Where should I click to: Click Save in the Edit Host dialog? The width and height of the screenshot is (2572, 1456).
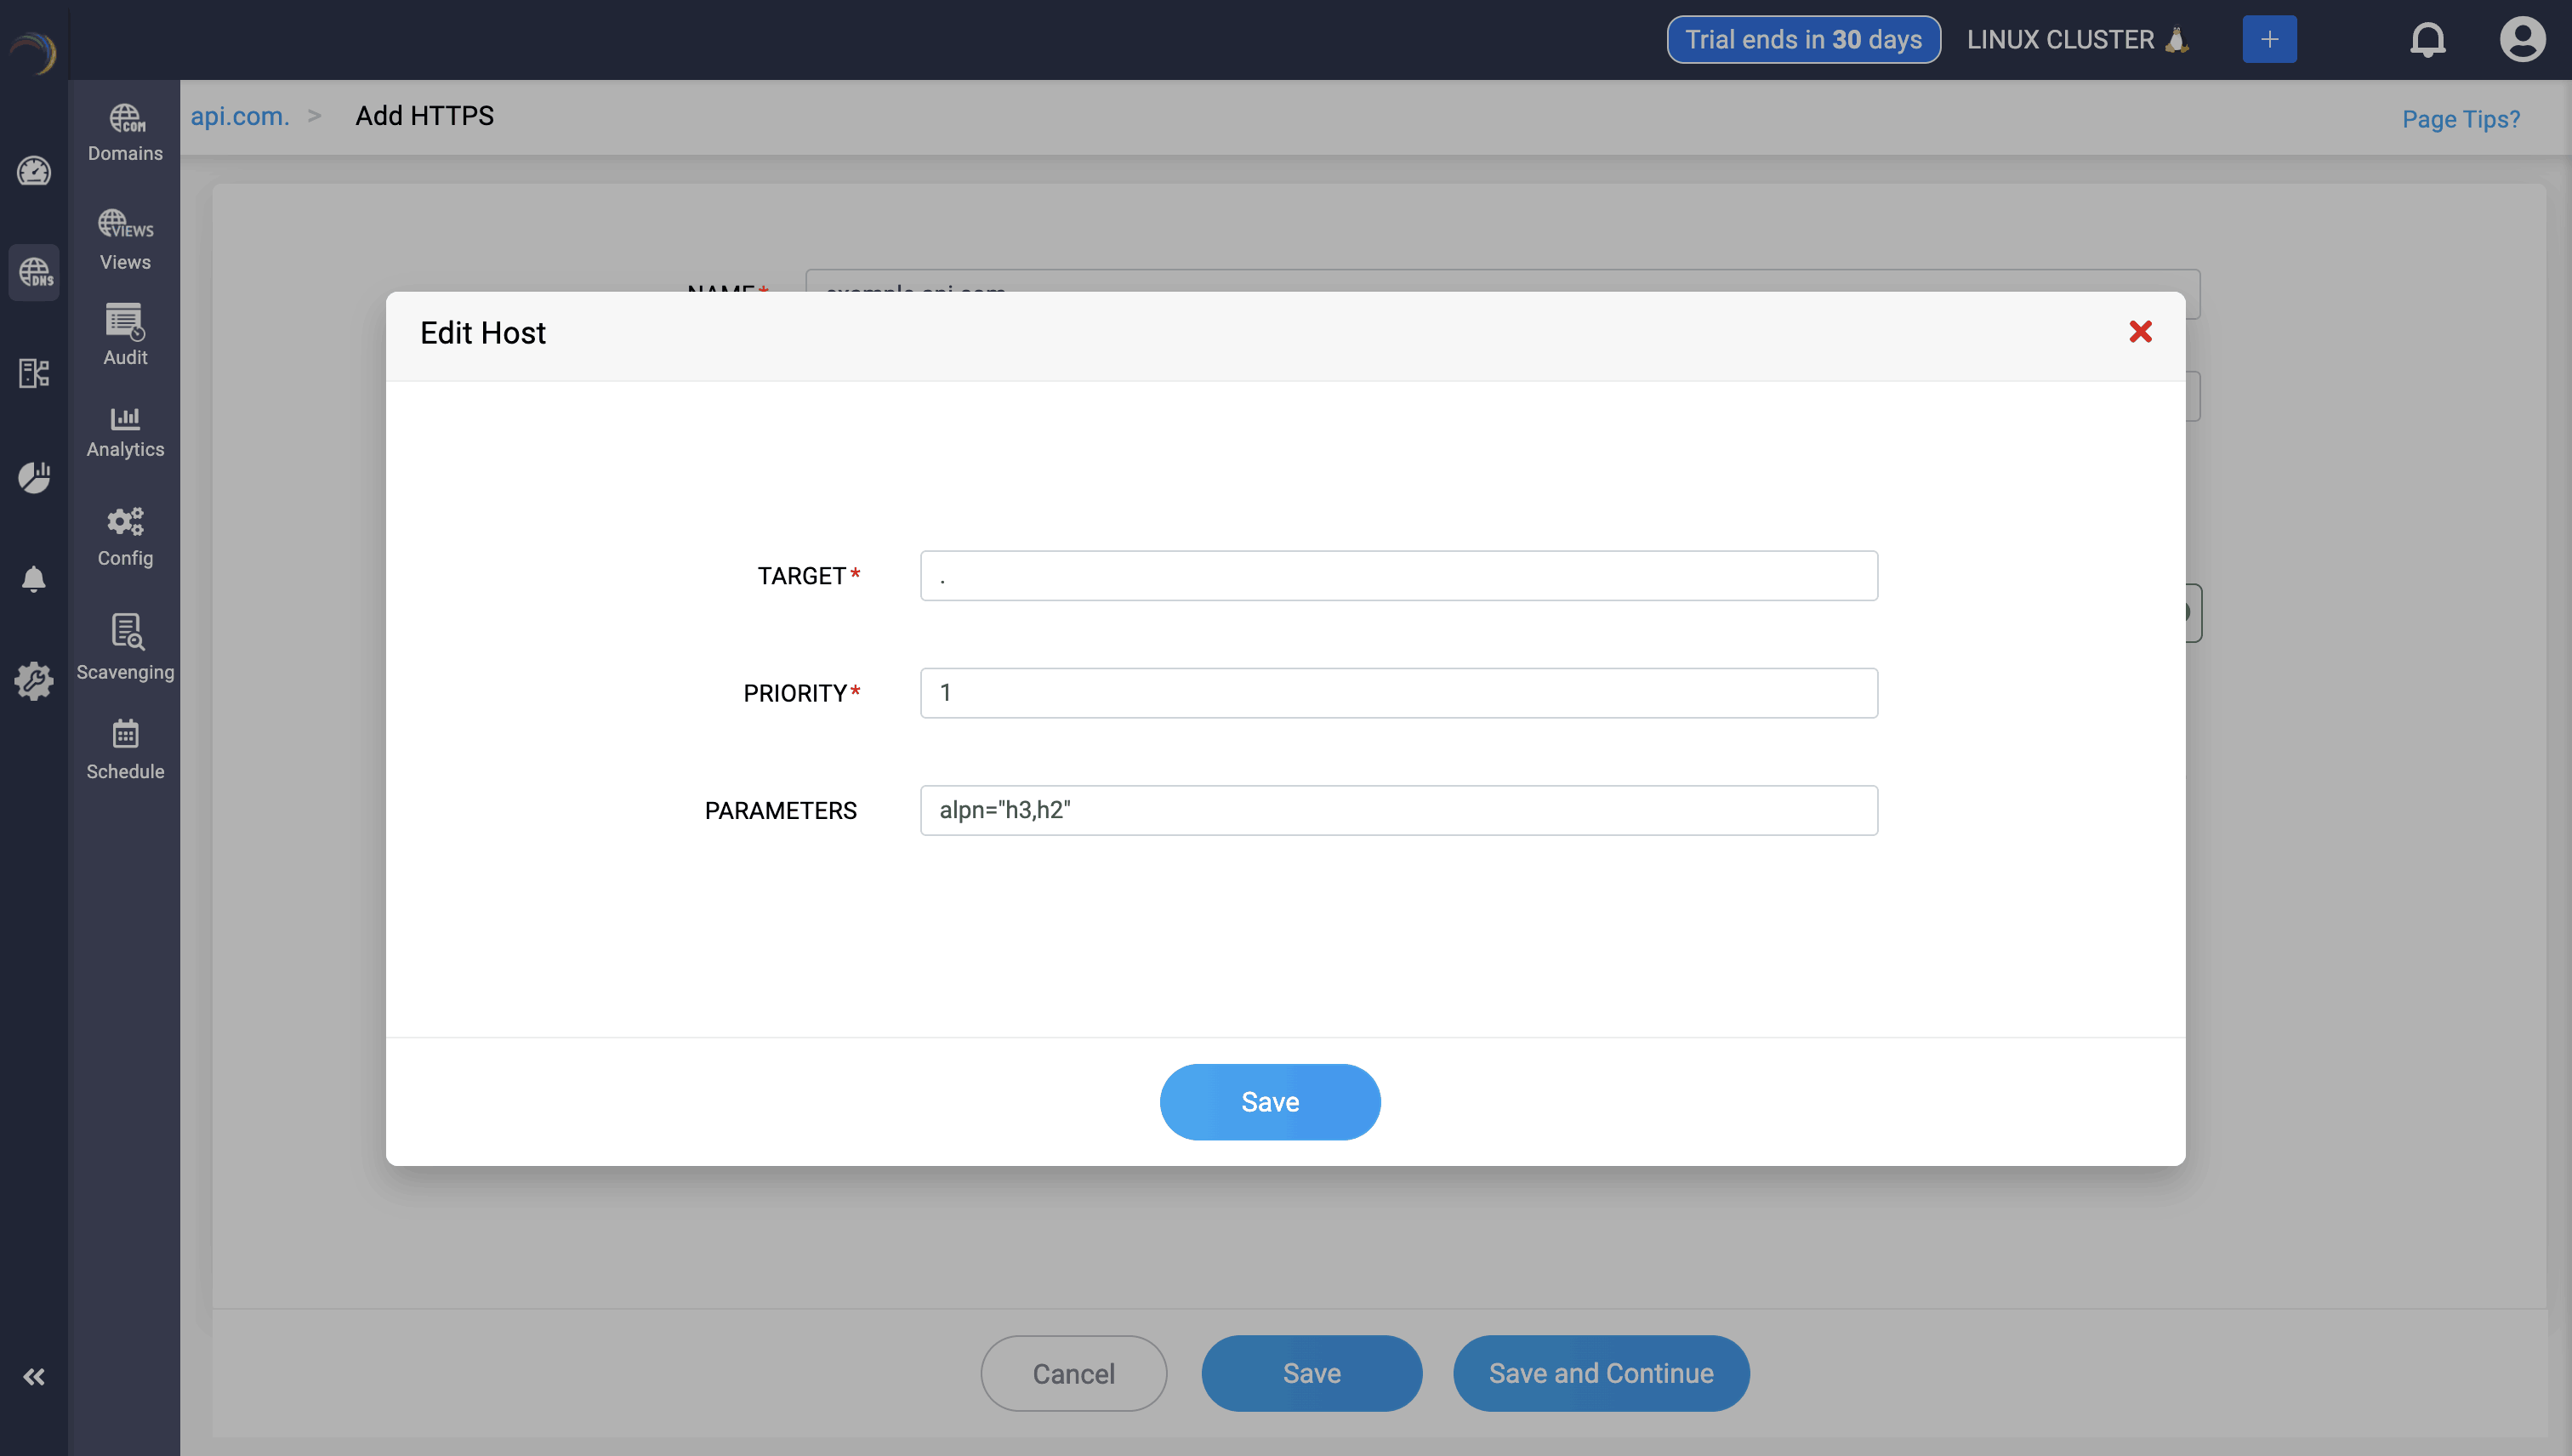click(1270, 1102)
